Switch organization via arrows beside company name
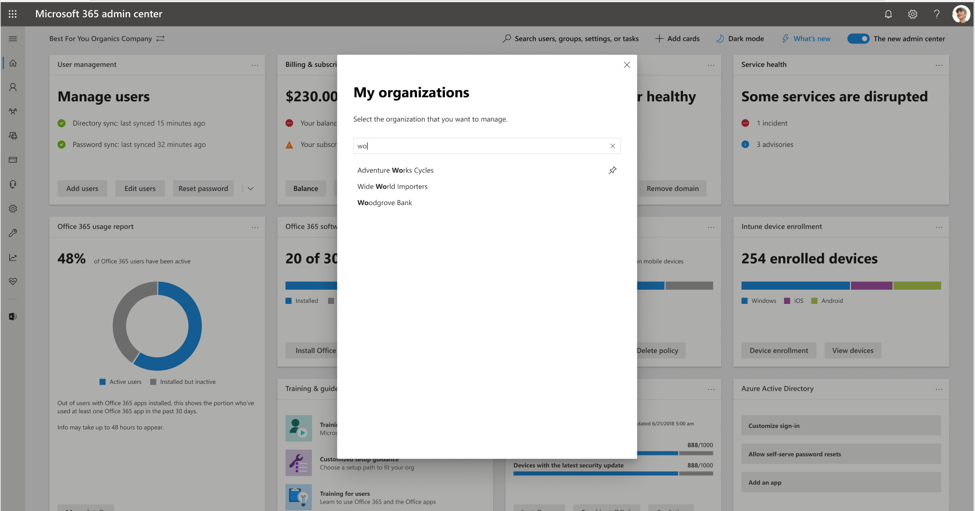 [160, 39]
